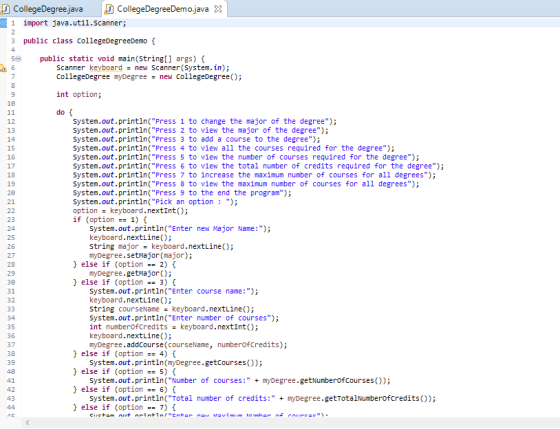
Task: Click string "Total number of credits:" on line 43
Action: pos(221,398)
